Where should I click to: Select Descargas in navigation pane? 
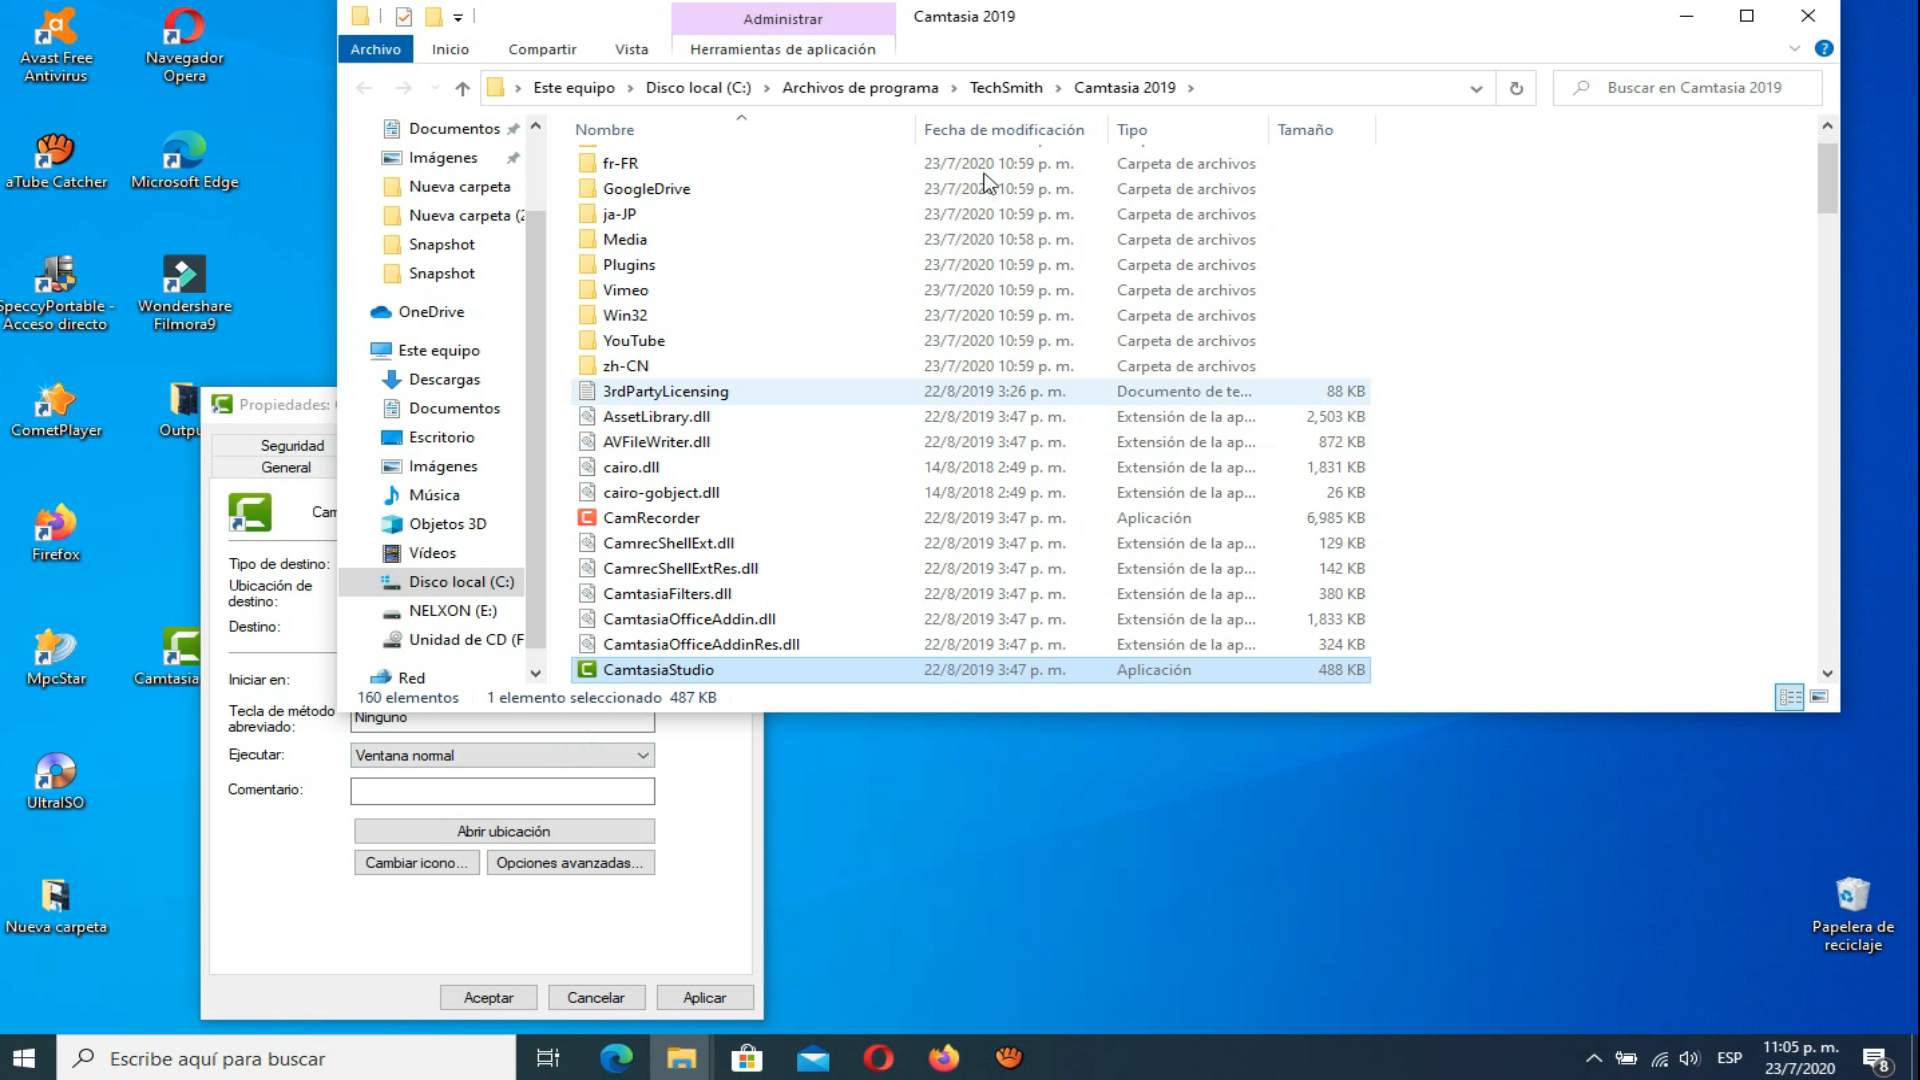(444, 380)
